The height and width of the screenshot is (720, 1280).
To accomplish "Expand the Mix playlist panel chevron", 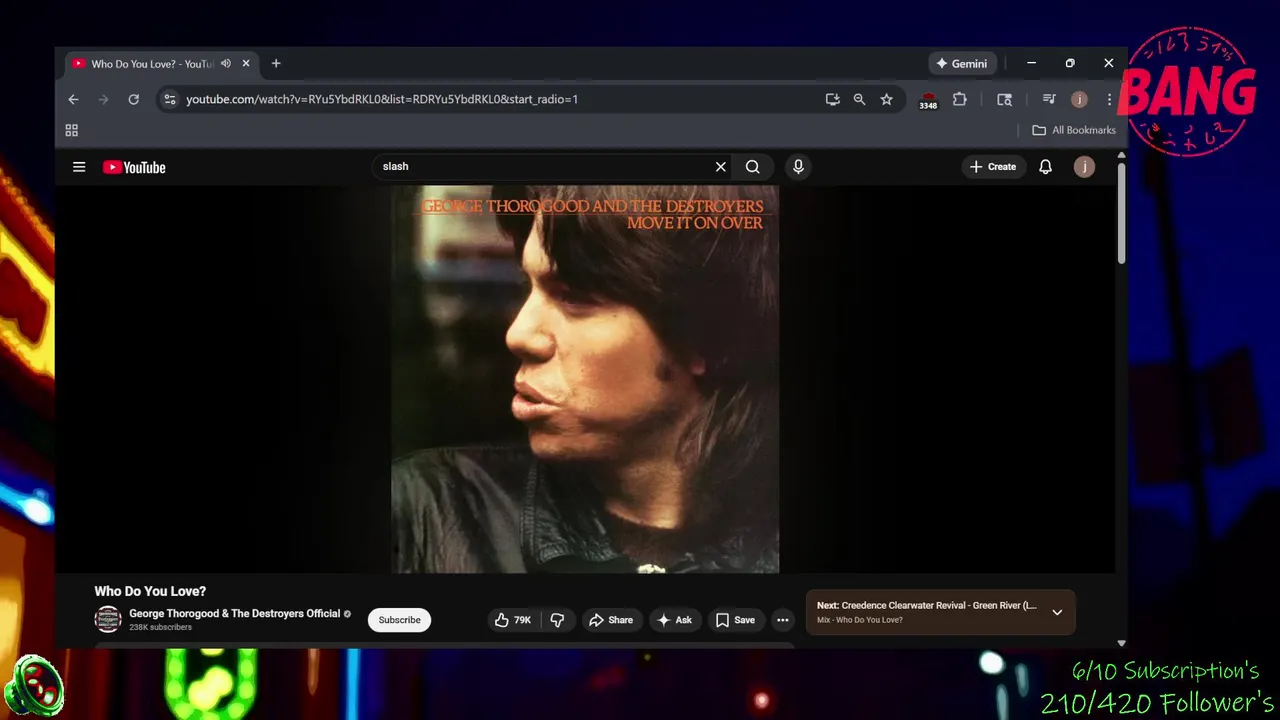I will 1057,612.
